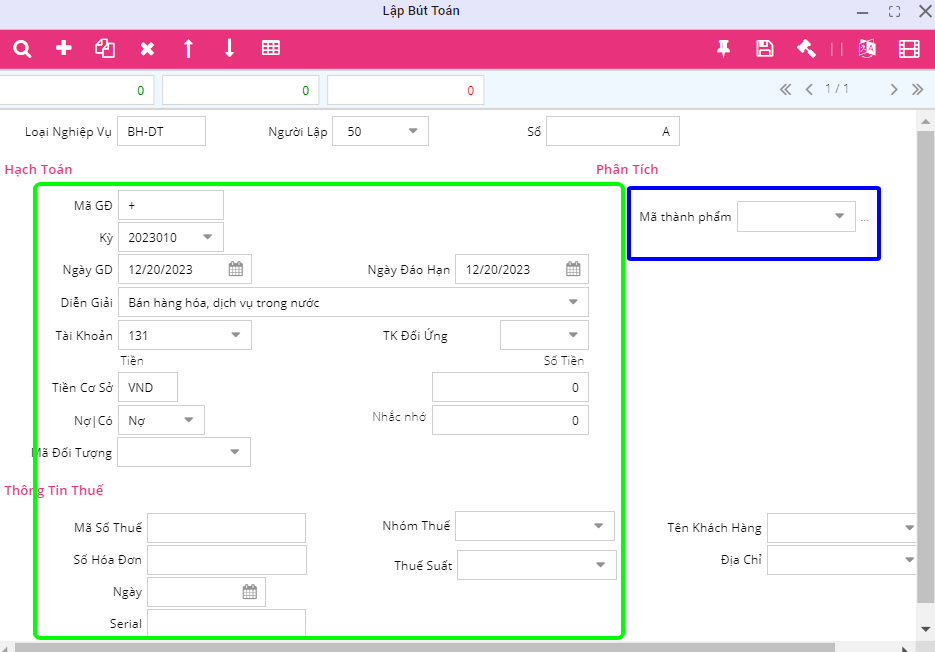Click the film strip icon
This screenshot has width=935, height=652.
tap(908, 48)
